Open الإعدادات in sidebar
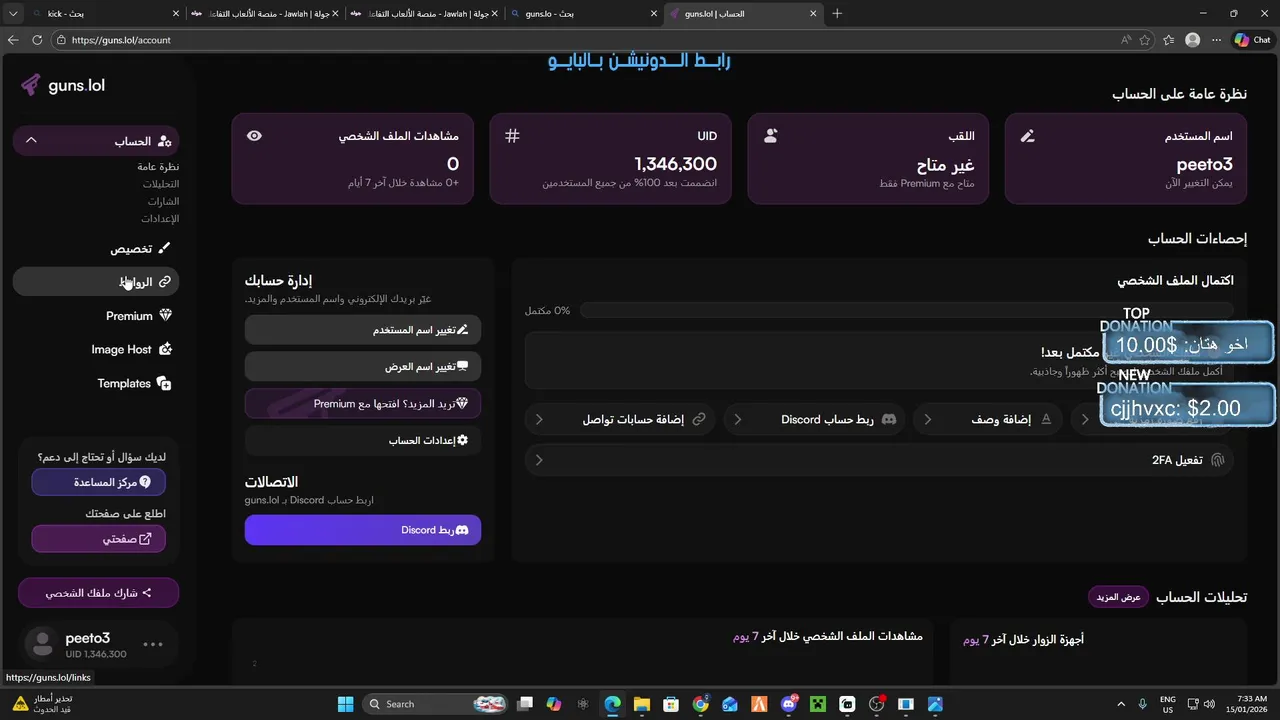 click(x=160, y=218)
